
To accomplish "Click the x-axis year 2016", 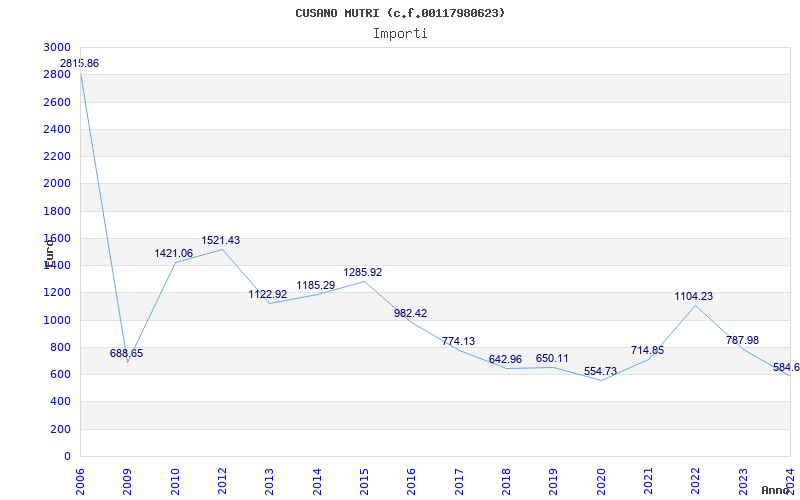I will pos(412,482).
